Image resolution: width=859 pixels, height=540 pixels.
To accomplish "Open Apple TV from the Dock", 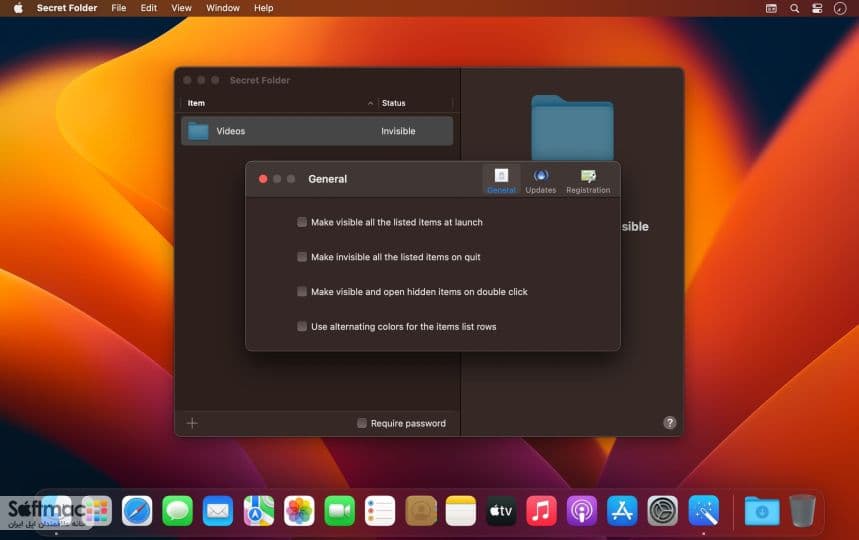I will tap(501, 511).
